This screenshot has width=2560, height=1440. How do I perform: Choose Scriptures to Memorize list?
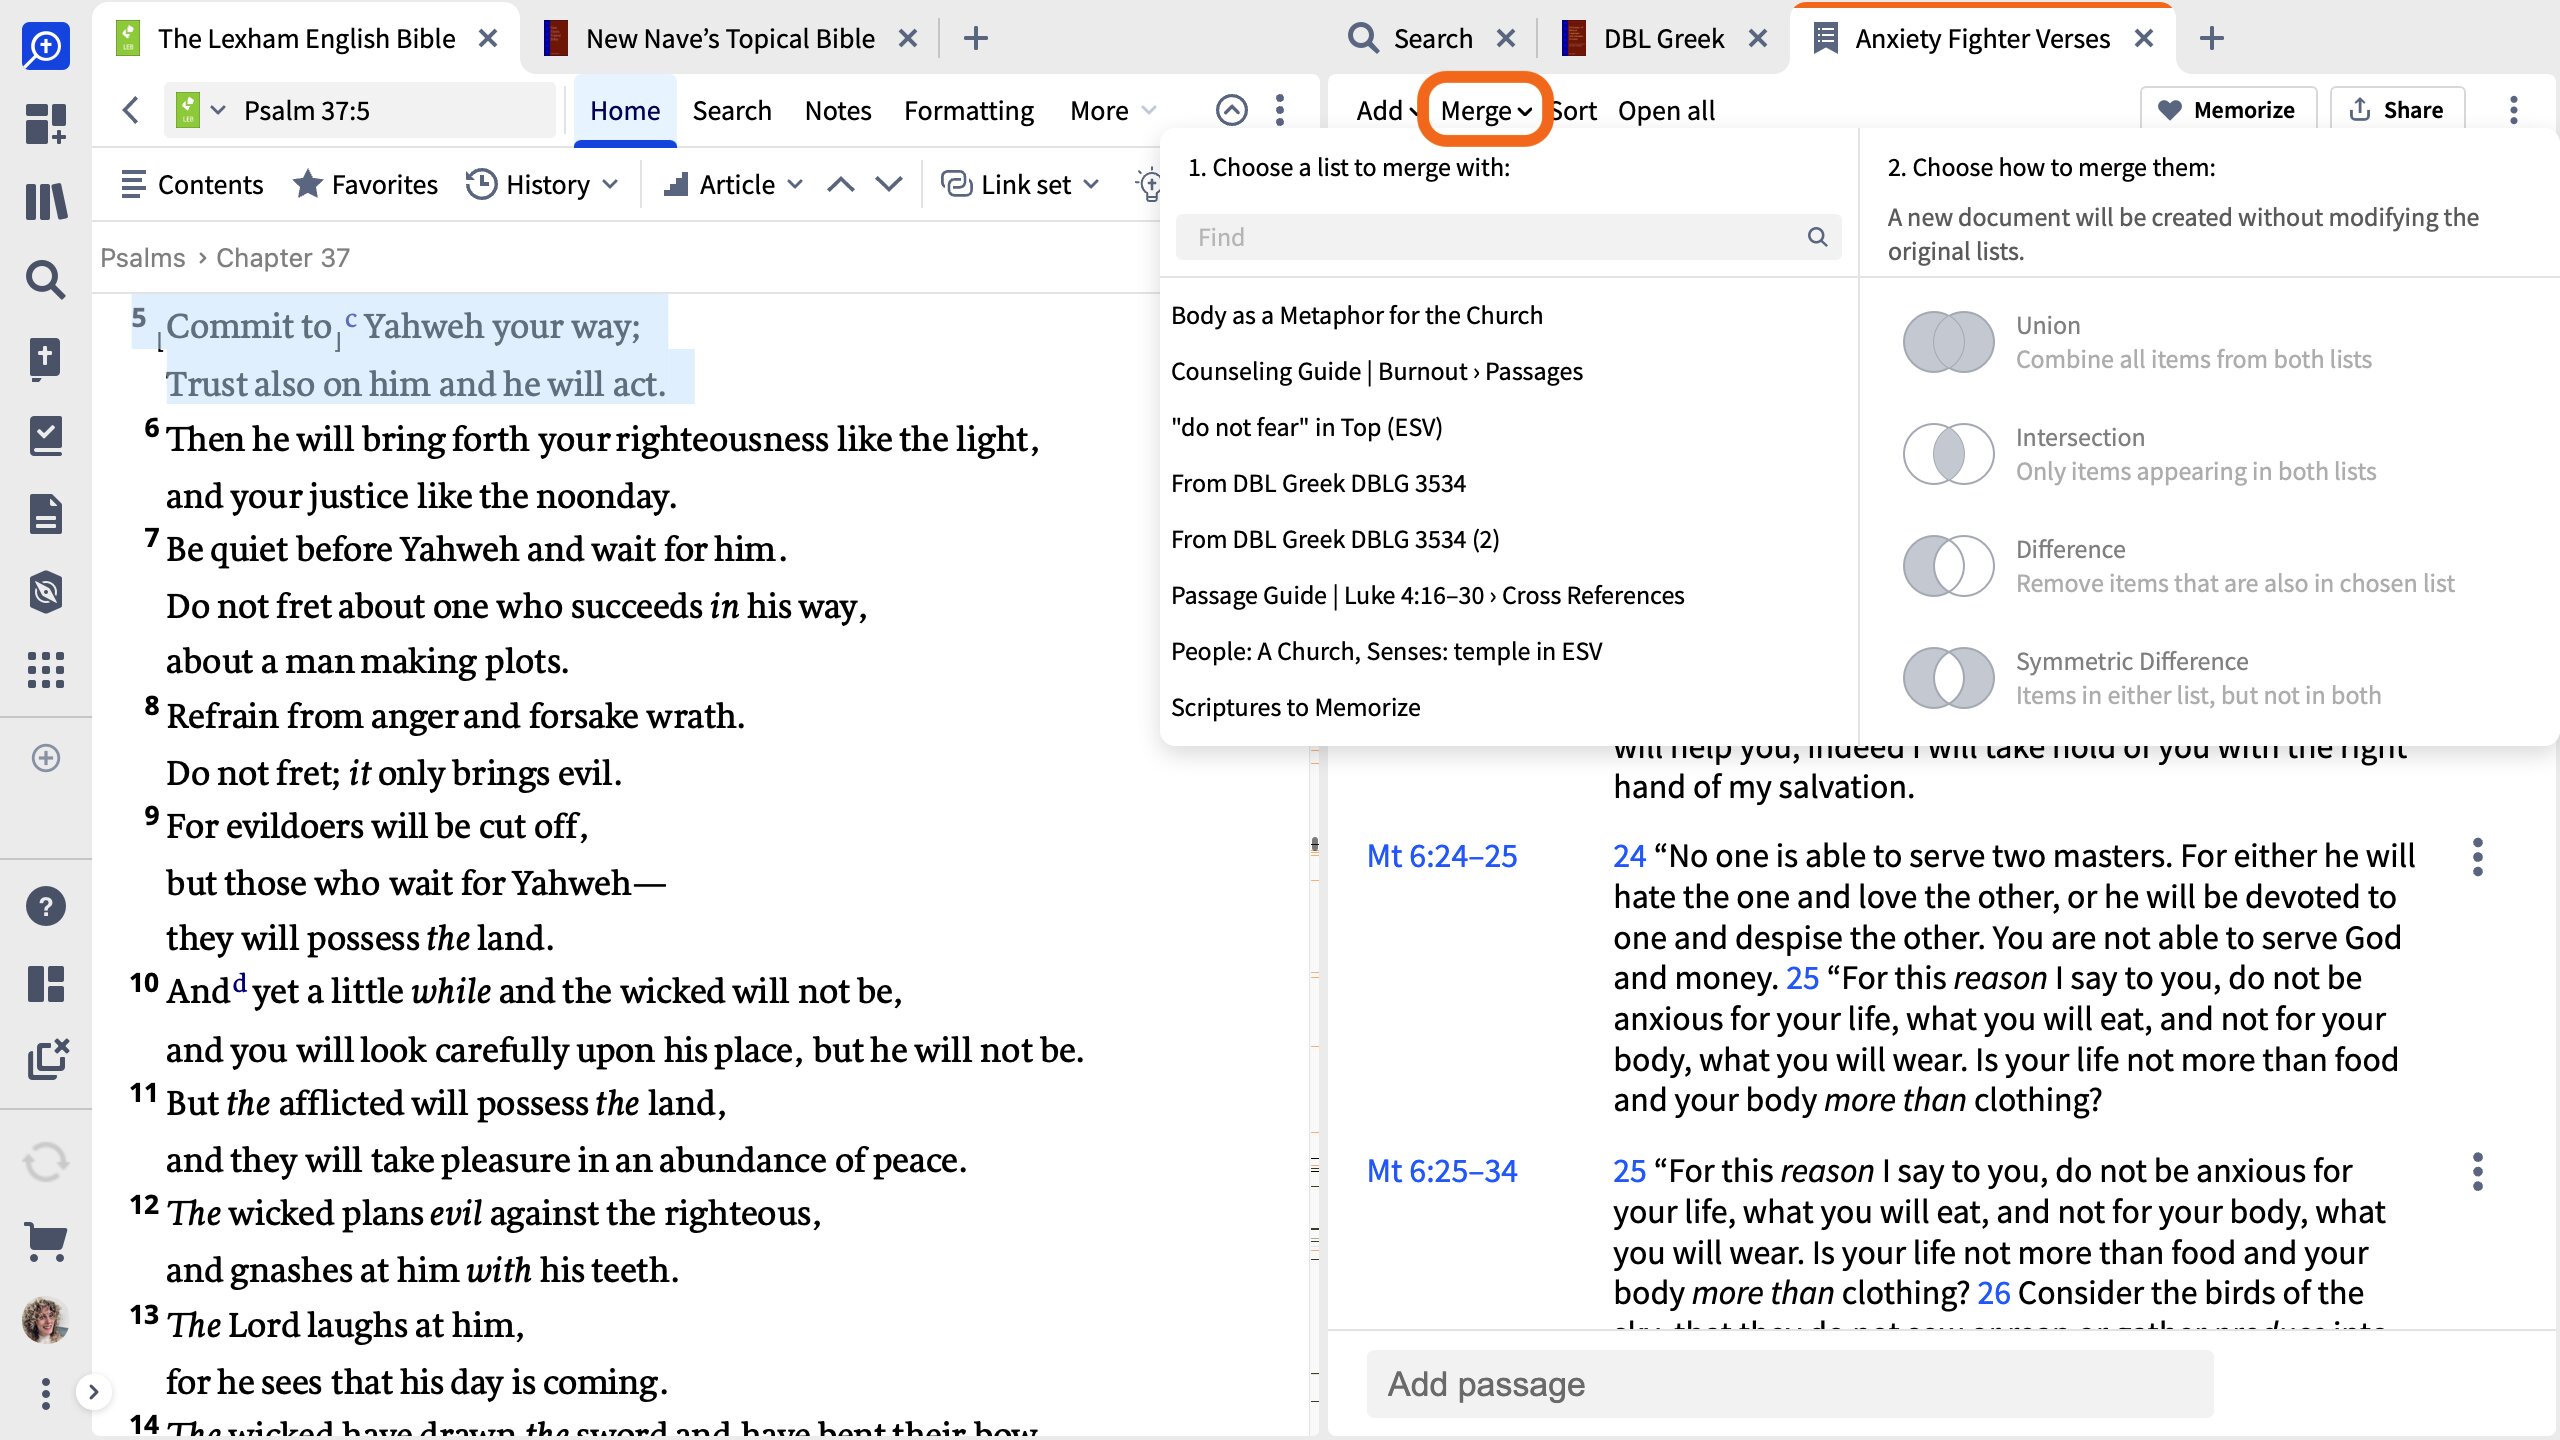point(1295,707)
